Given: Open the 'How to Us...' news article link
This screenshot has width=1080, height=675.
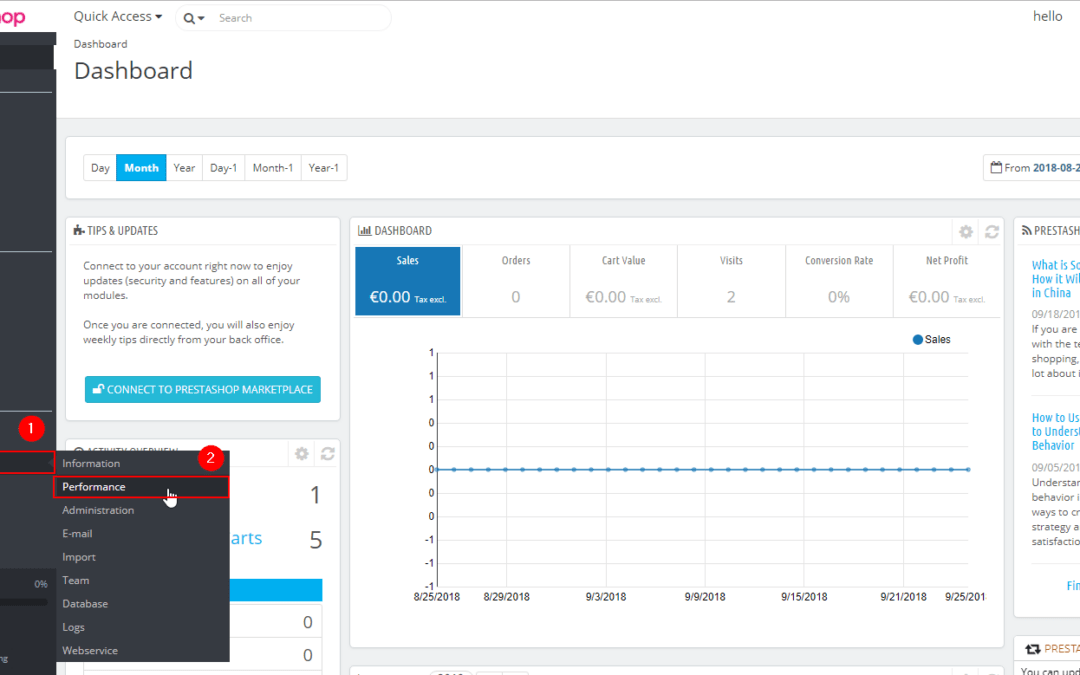Looking at the screenshot, I should (x=1055, y=431).
